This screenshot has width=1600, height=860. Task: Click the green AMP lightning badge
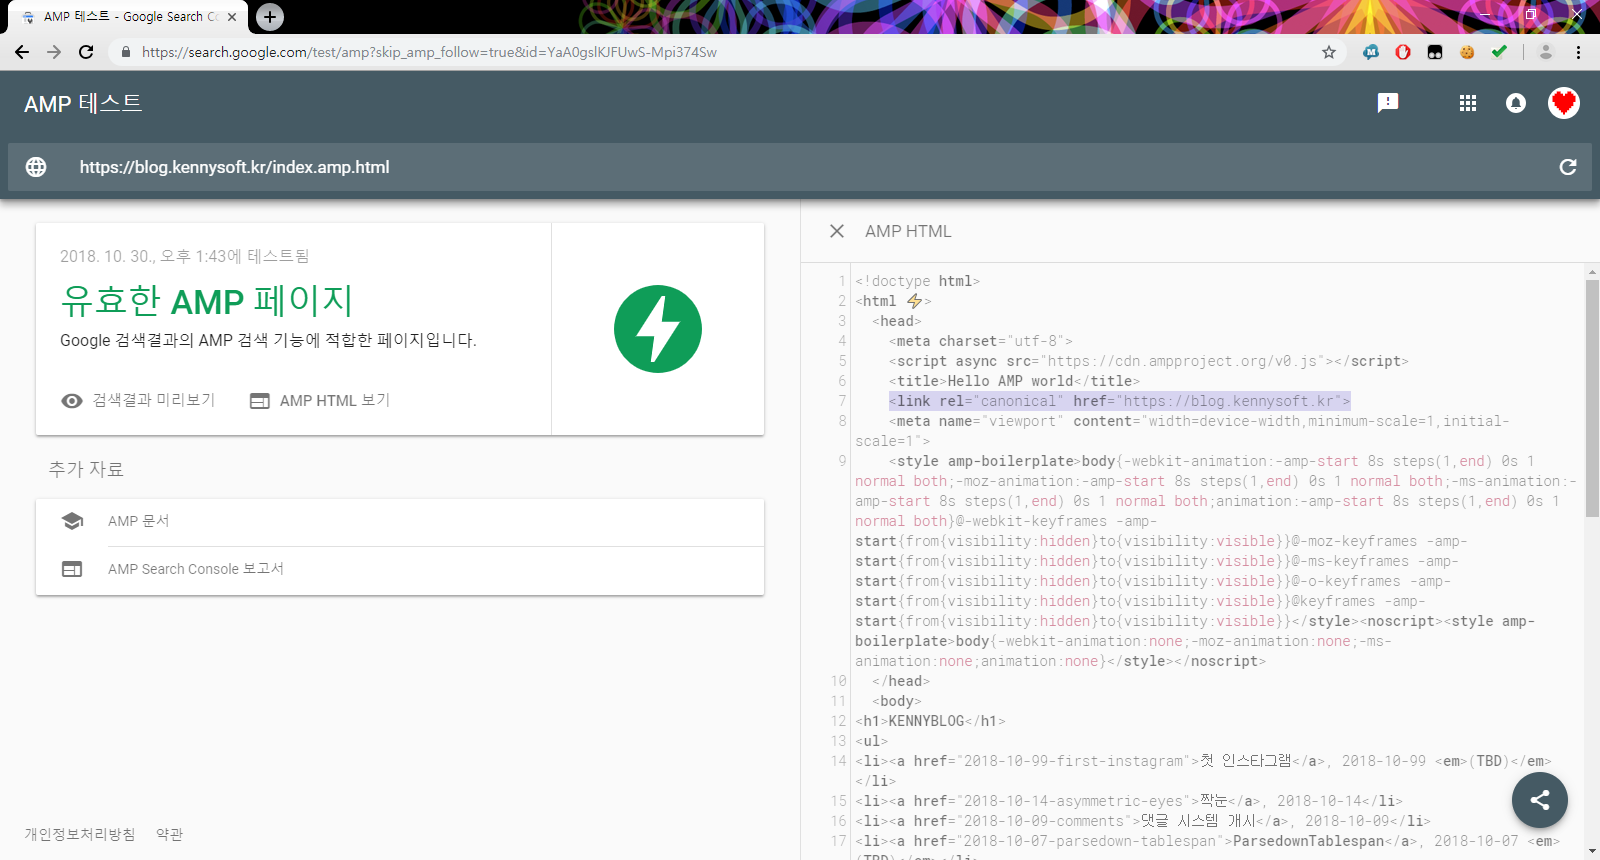click(x=658, y=329)
